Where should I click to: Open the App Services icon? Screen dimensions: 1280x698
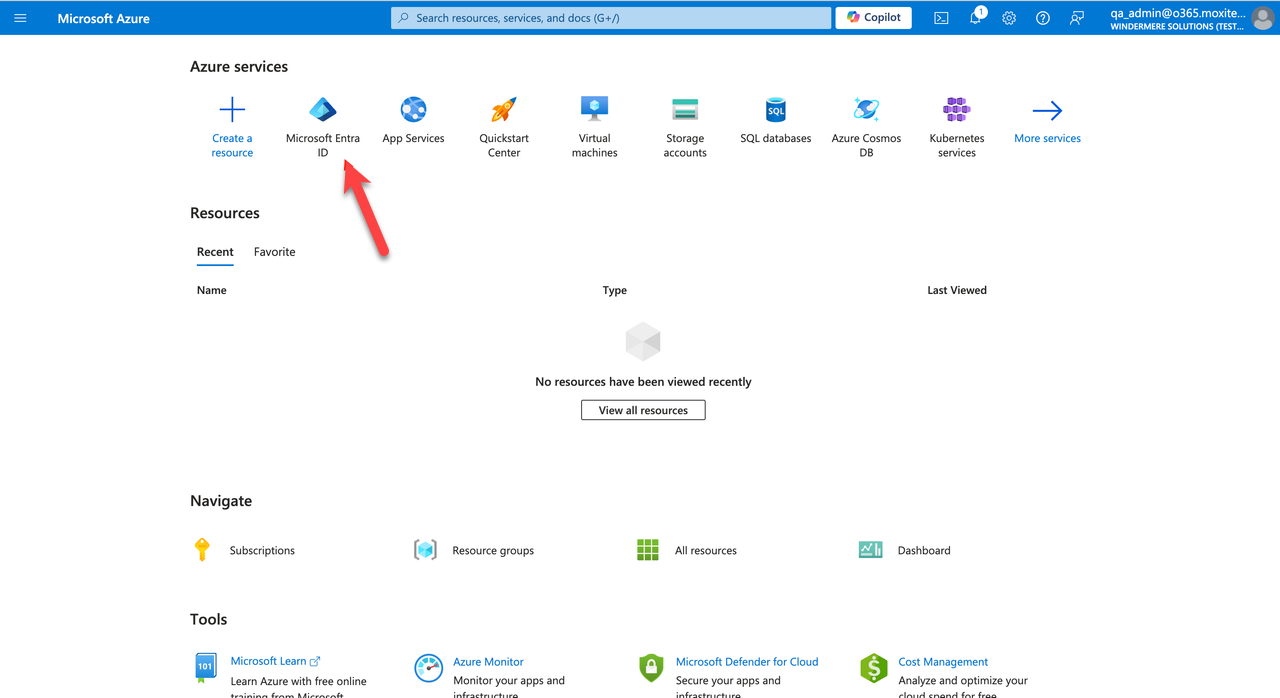(413, 109)
